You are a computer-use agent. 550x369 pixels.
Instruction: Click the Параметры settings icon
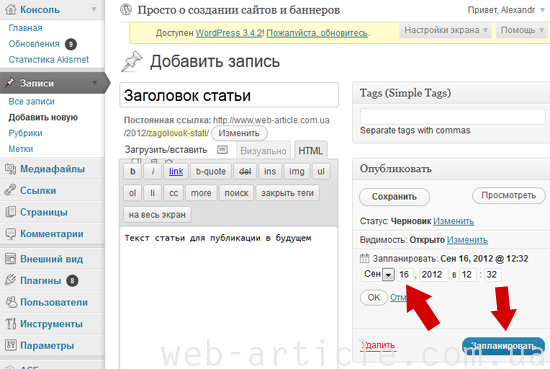(x=11, y=345)
